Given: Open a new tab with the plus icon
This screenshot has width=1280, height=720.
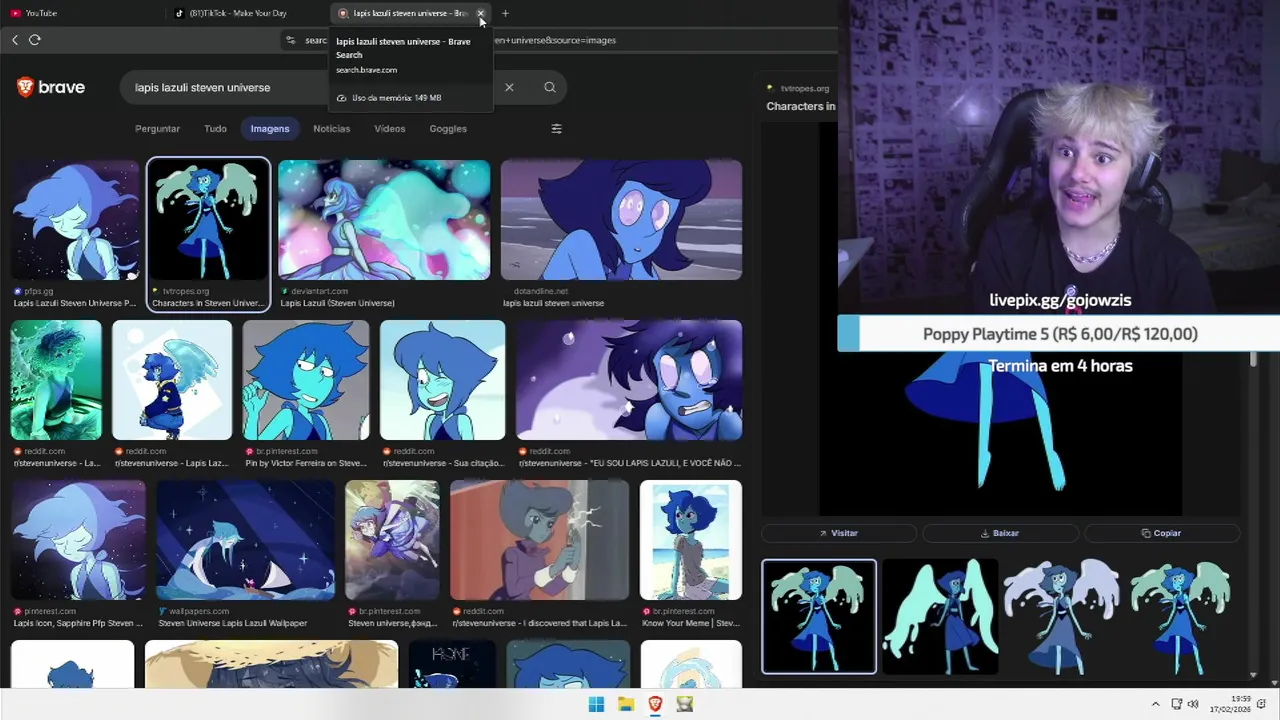Looking at the screenshot, I should [x=505, y=13].
